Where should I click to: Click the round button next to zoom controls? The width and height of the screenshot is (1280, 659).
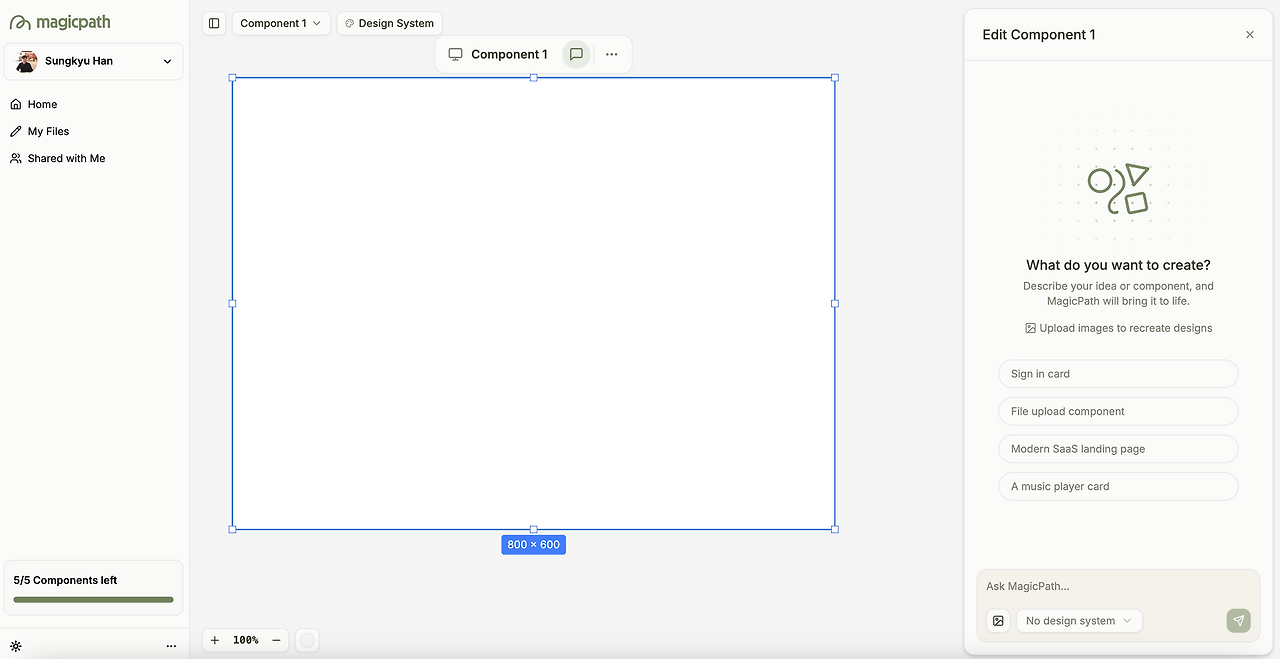click(x=308, y=640)
